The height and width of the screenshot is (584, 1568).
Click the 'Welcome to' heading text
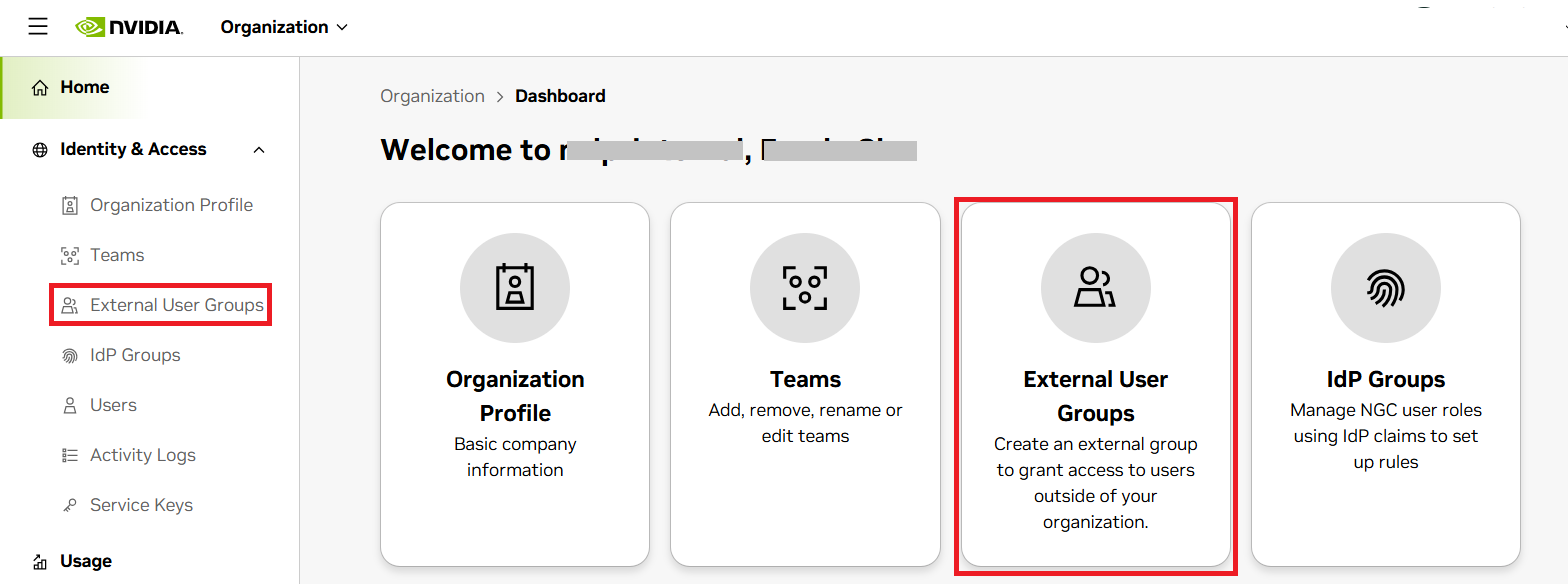point(465,150)
